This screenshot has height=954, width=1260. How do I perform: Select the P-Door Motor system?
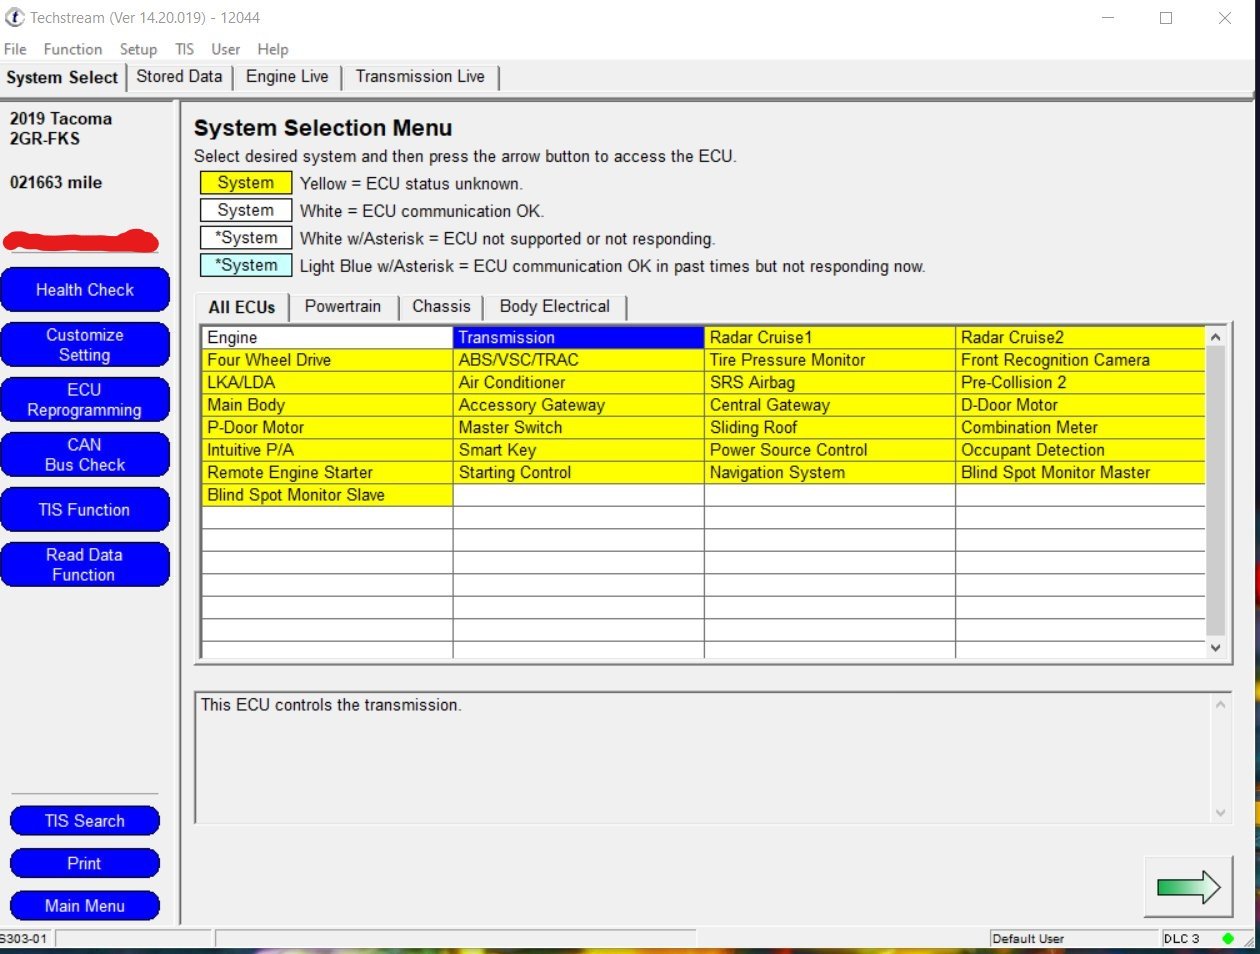coord(327,428)
